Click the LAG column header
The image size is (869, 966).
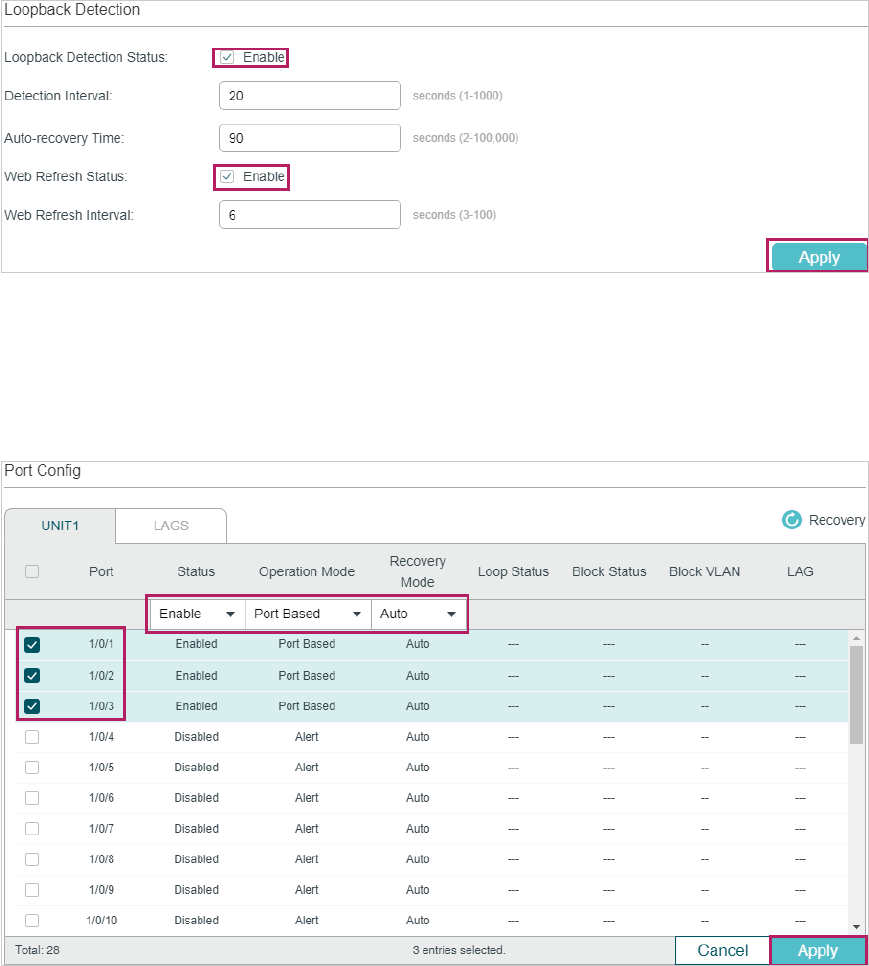coord(800,572)
